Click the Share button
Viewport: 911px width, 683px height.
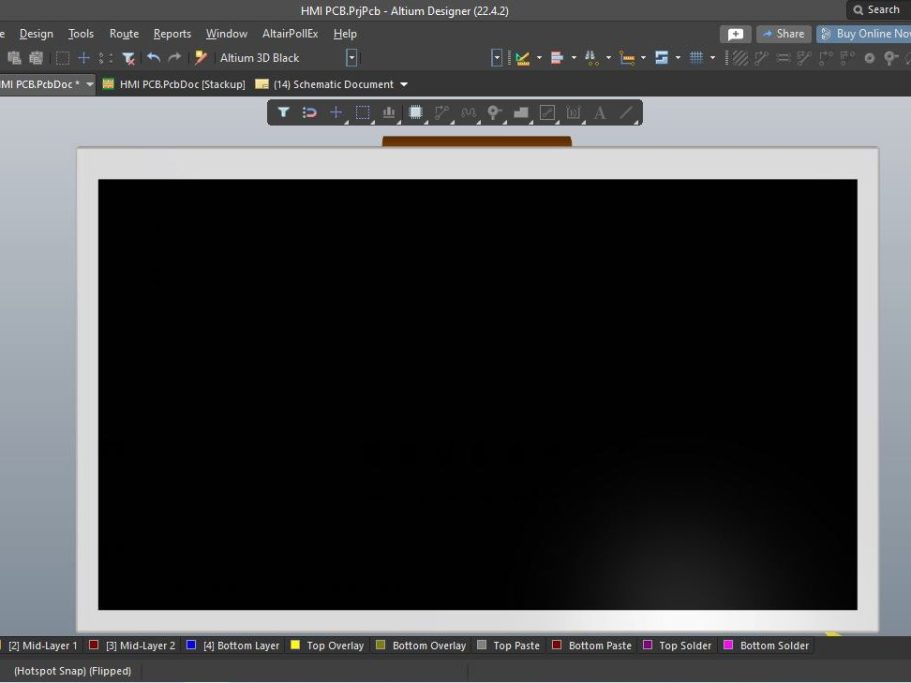(784, 34)
